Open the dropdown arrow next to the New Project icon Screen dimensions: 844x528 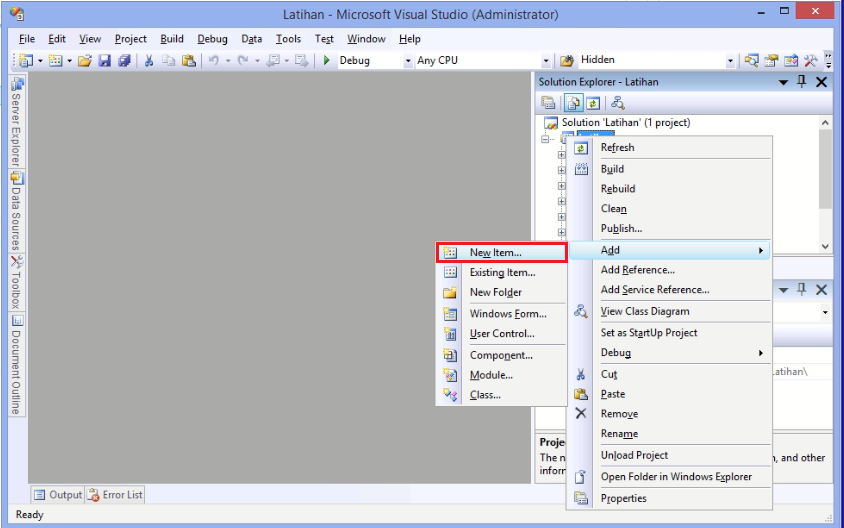pos(40,60)
